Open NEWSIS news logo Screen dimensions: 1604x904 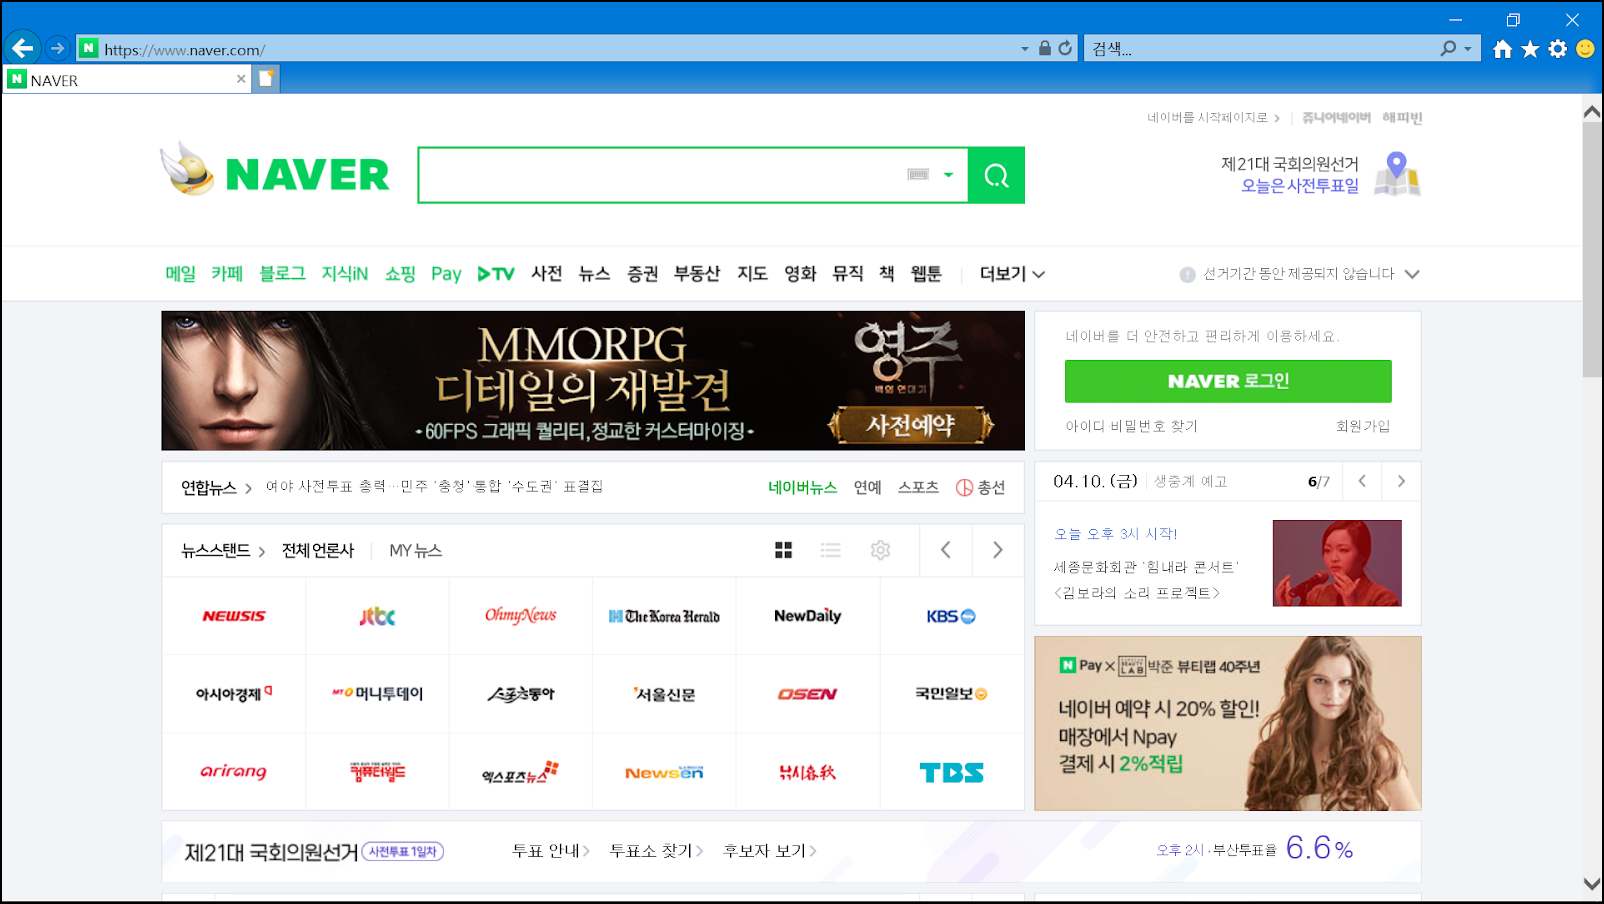tap(234, 616)
